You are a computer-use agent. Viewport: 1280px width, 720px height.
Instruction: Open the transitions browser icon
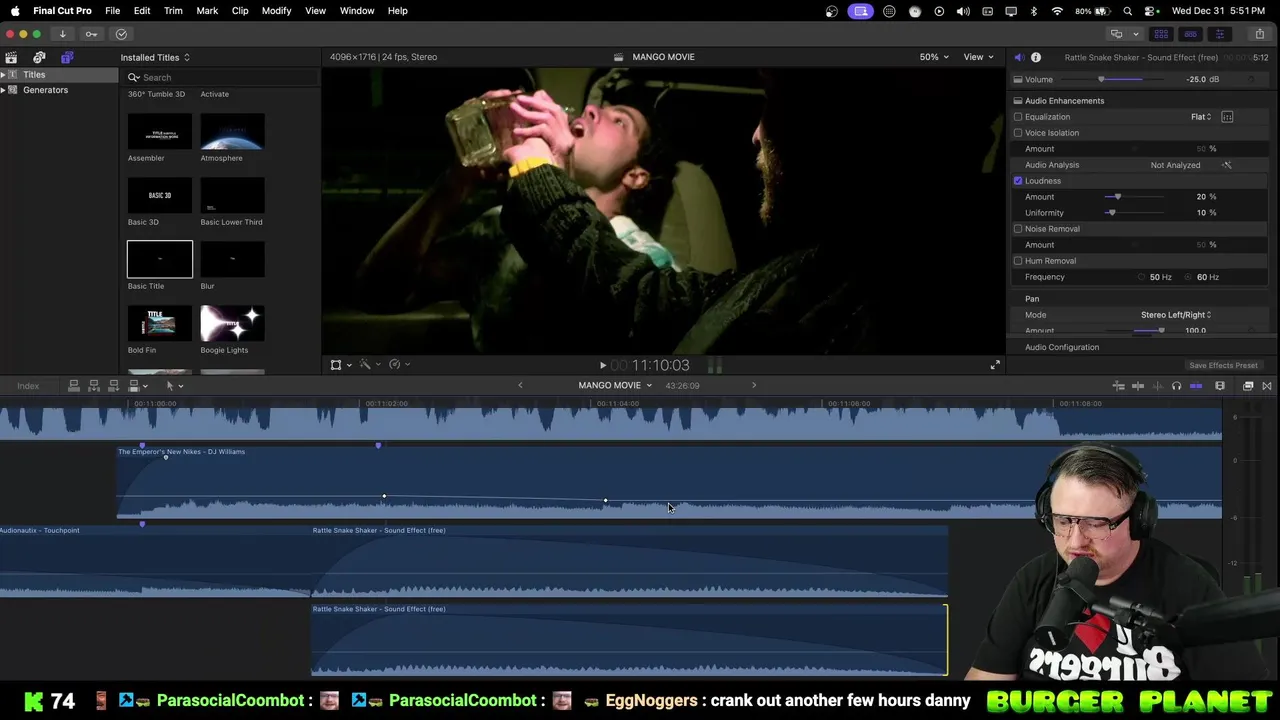pyautogui.click(x=1267, y=386)
